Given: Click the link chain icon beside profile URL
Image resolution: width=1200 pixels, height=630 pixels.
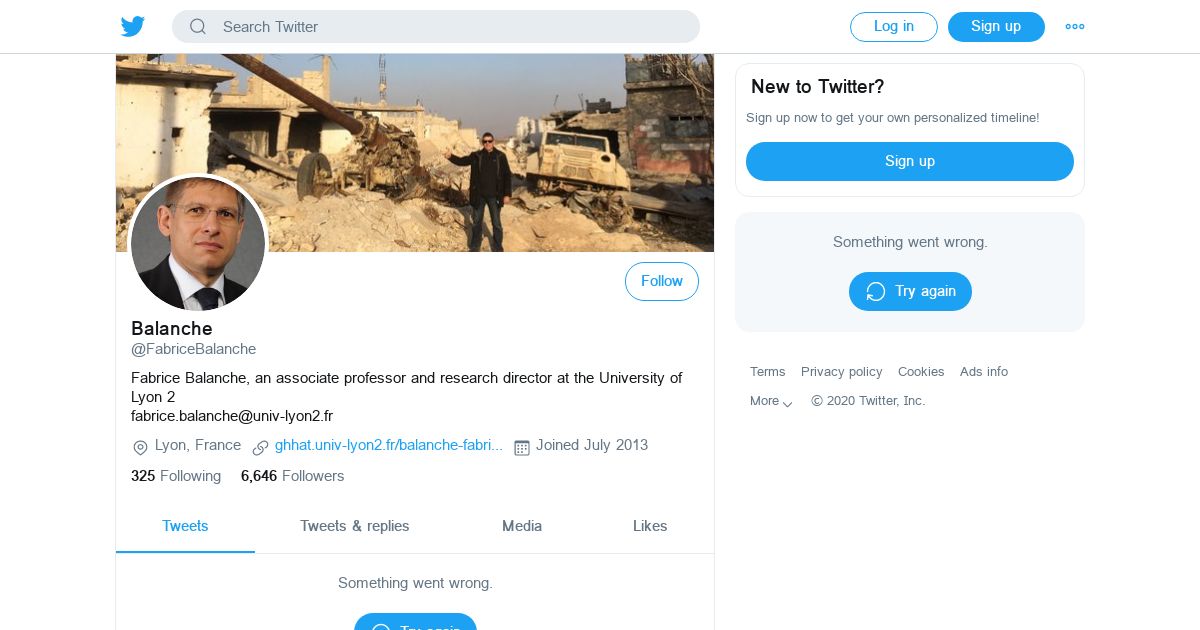Looking at the screenshot, I should [x=260, y=447].
